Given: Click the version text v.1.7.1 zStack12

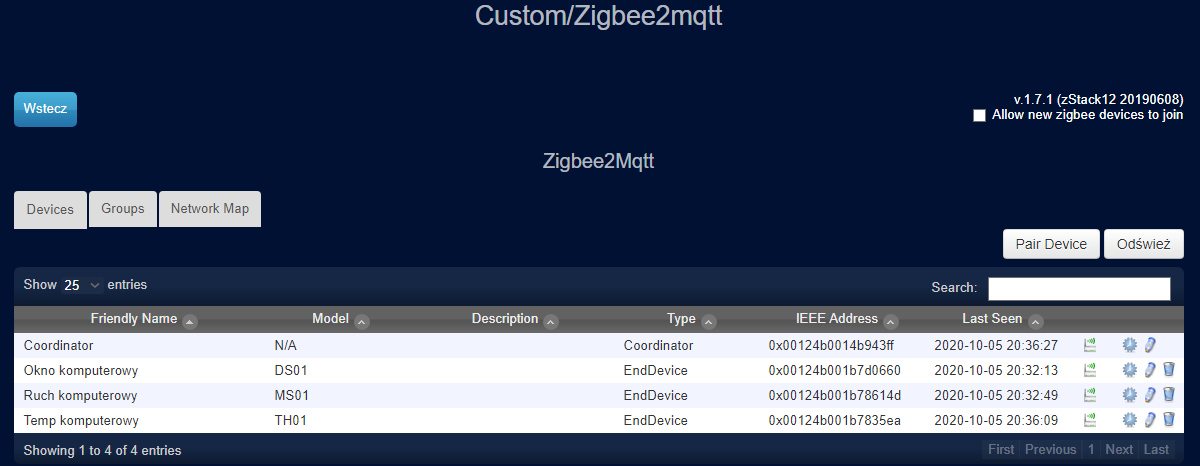Looking at the screenshot, I should point(1098,99).
